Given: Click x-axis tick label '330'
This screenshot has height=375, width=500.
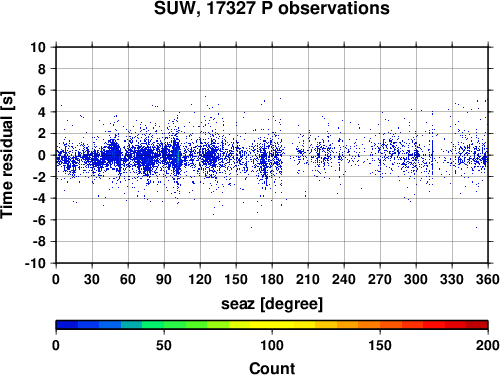Looking at the screenshot, I should pos(452,279).
